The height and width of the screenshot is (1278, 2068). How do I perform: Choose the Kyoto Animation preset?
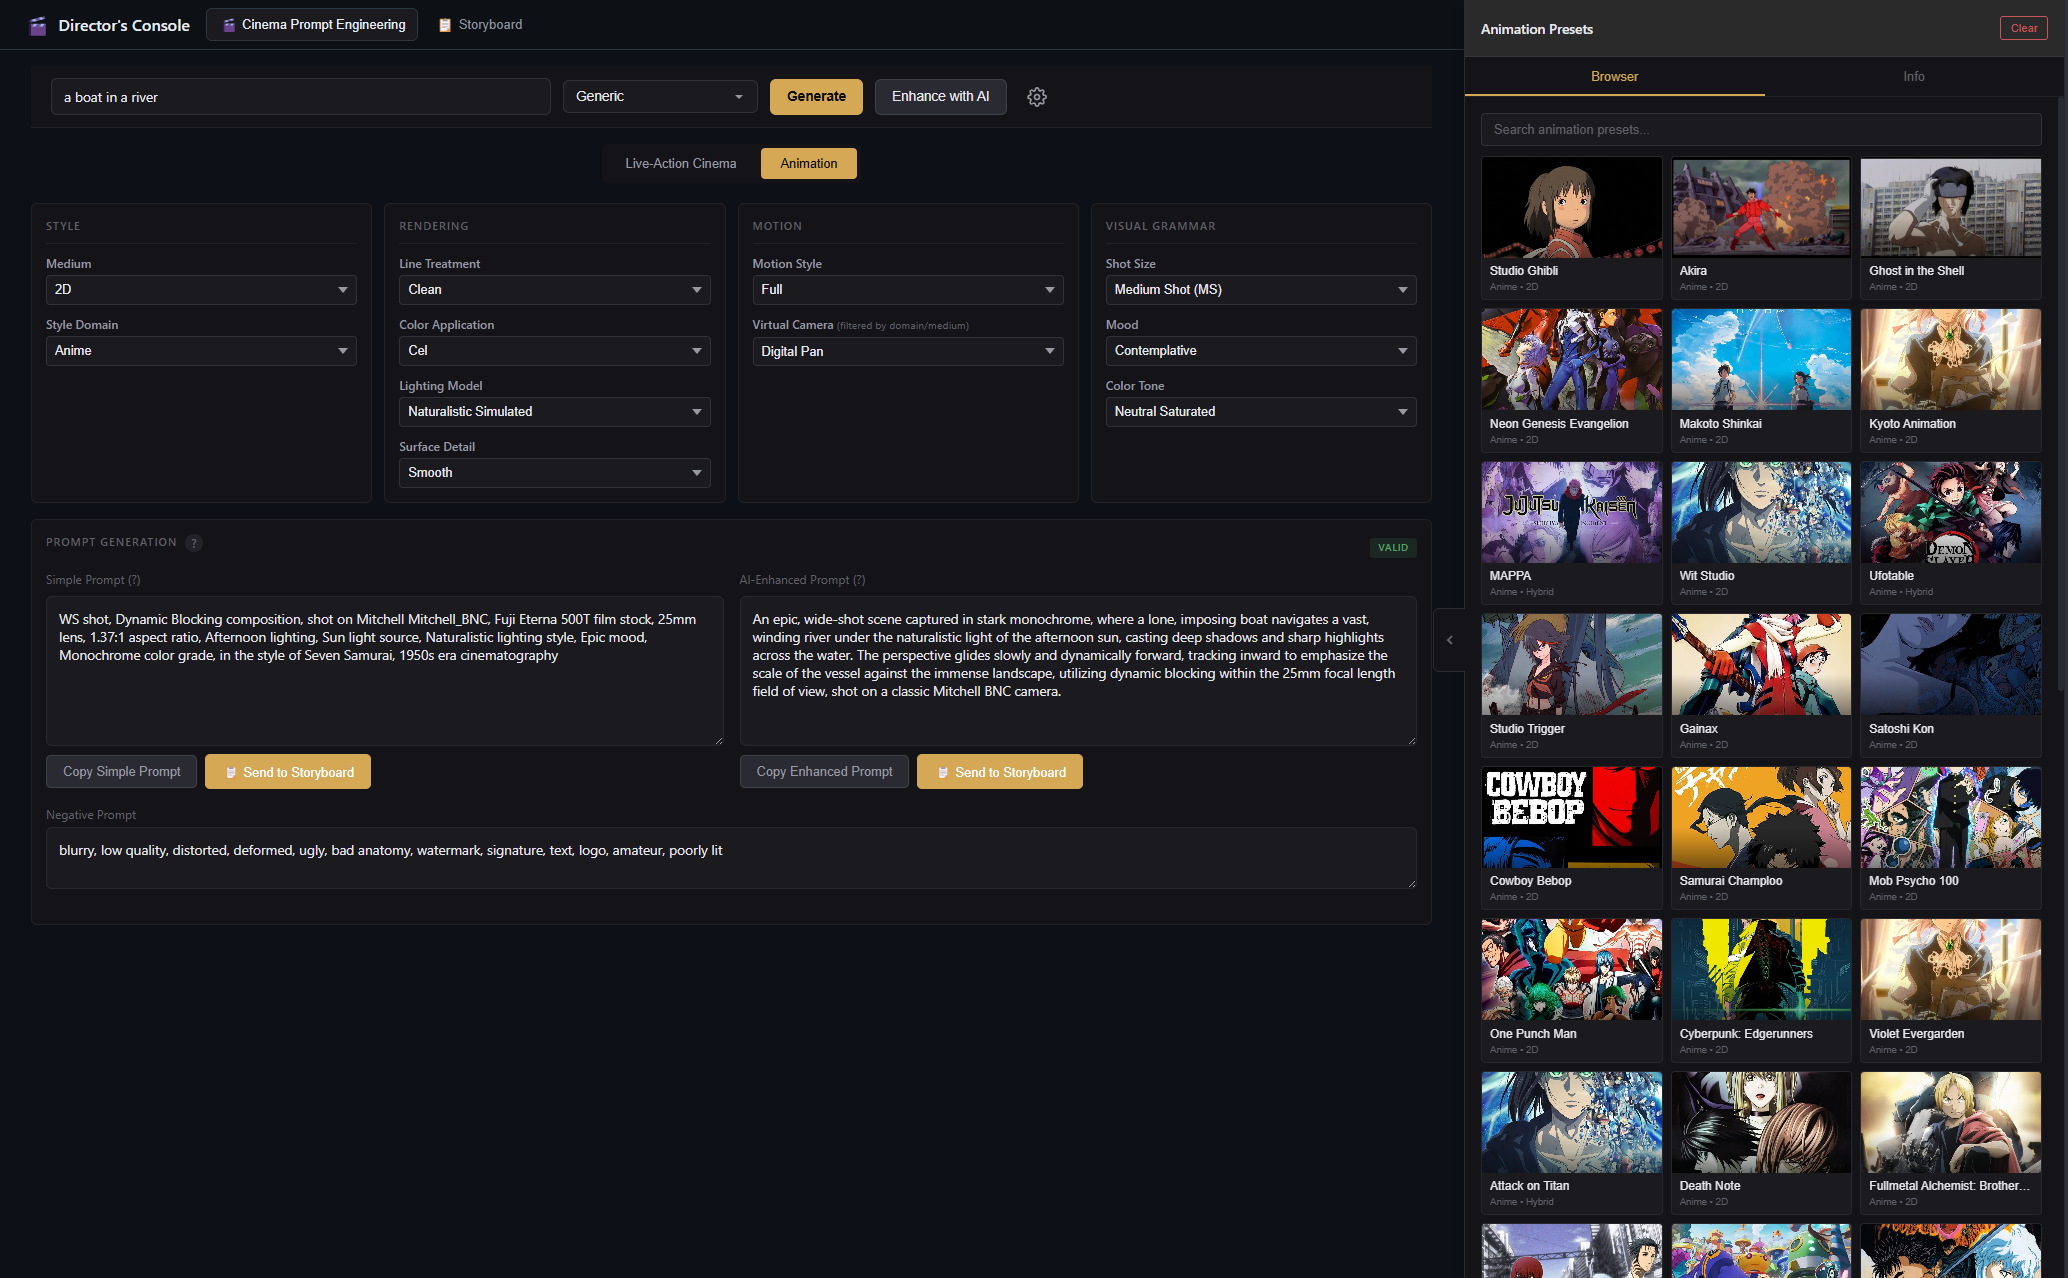click(1951, 380)
